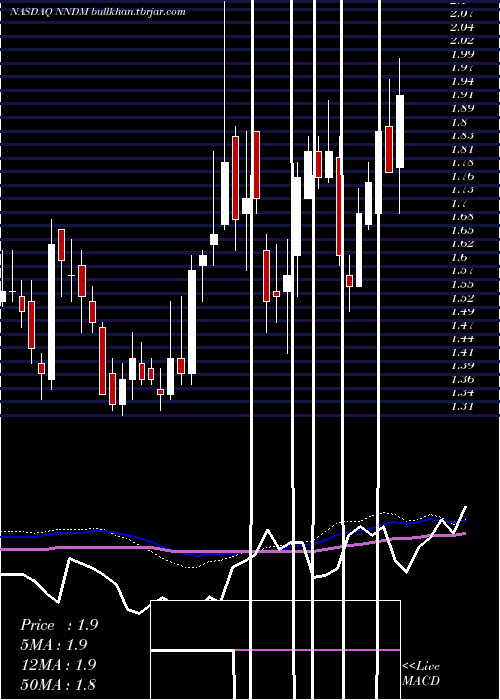Select the 2.02 price axis label
Viewport: 500px width, 700px height.
point(462,40)
